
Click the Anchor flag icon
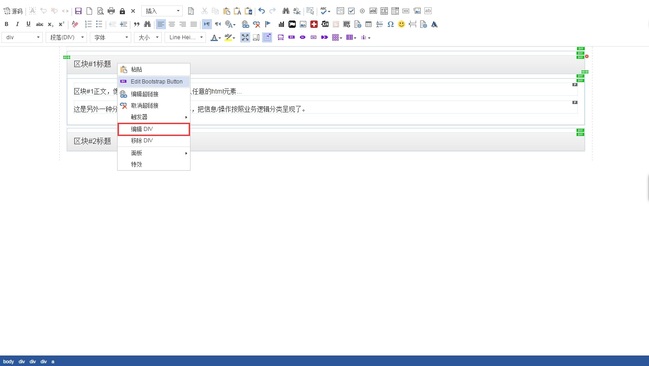coord(267,24)
